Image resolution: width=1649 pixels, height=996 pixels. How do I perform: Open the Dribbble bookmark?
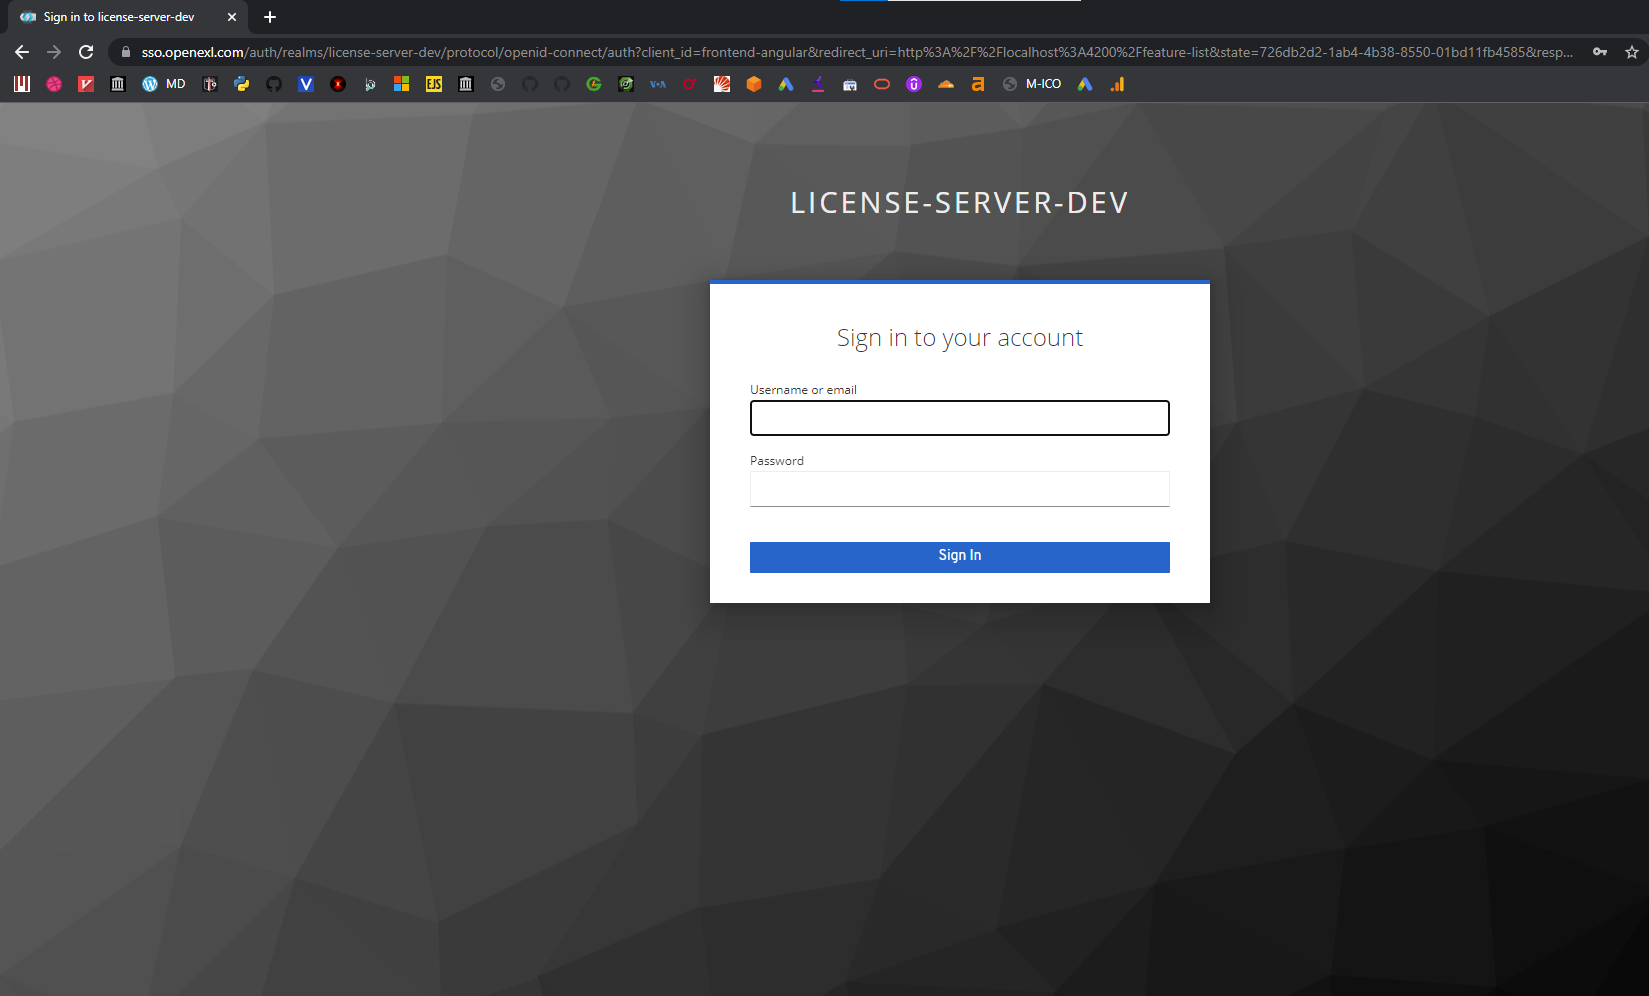[x=53, y=84]
